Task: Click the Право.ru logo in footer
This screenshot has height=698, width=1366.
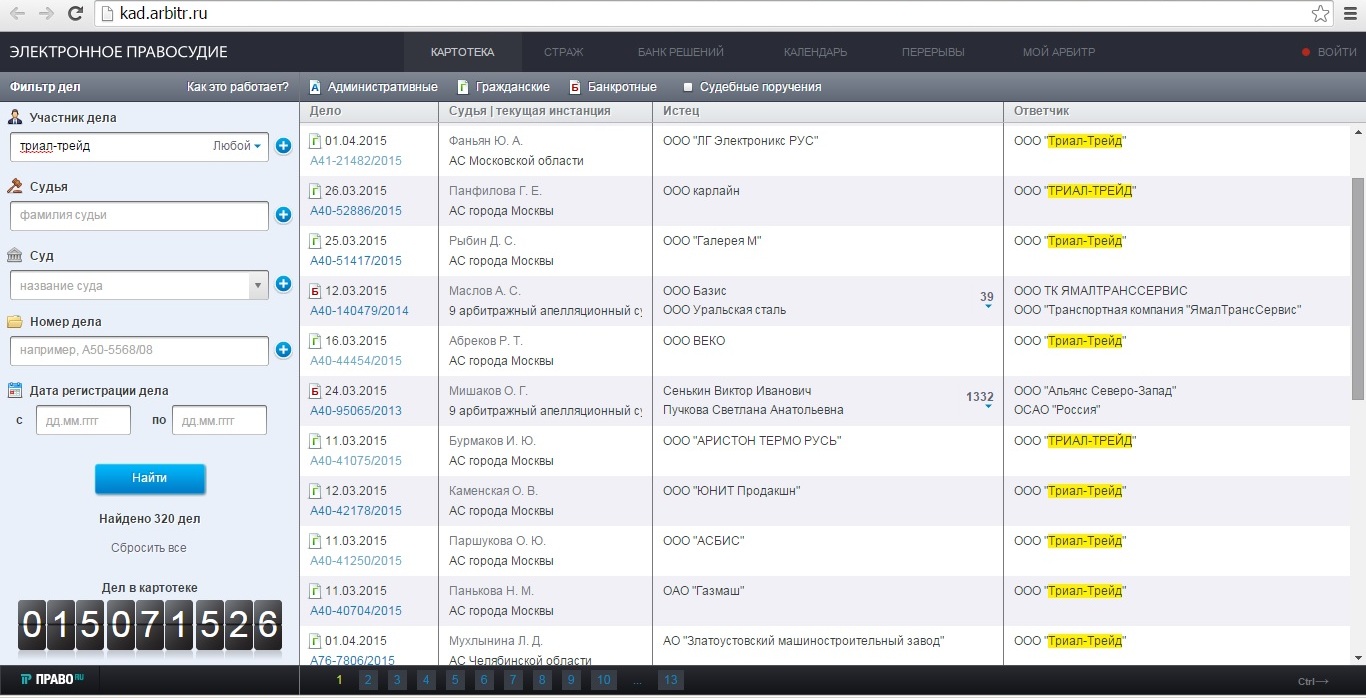Action: (x=52, y=679)
